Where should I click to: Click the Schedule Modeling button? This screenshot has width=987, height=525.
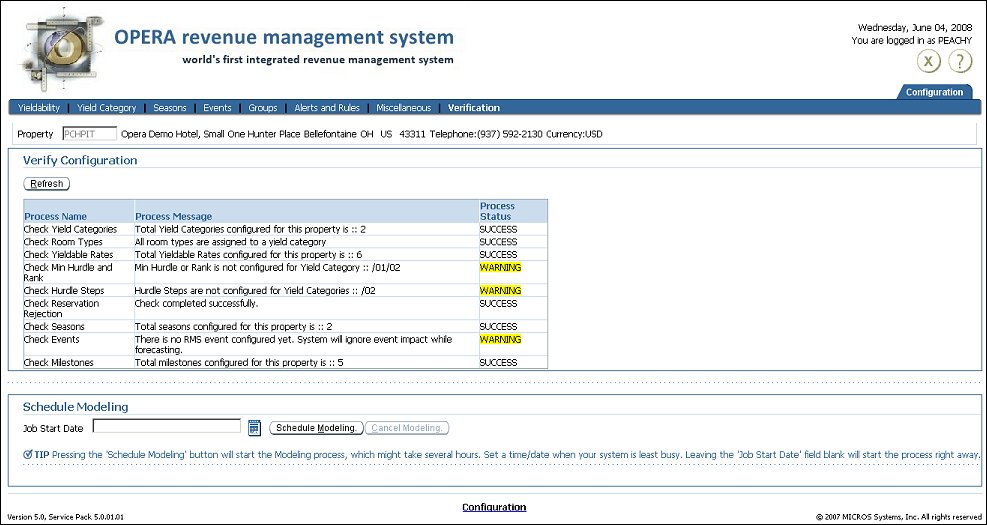pos(316,428)
